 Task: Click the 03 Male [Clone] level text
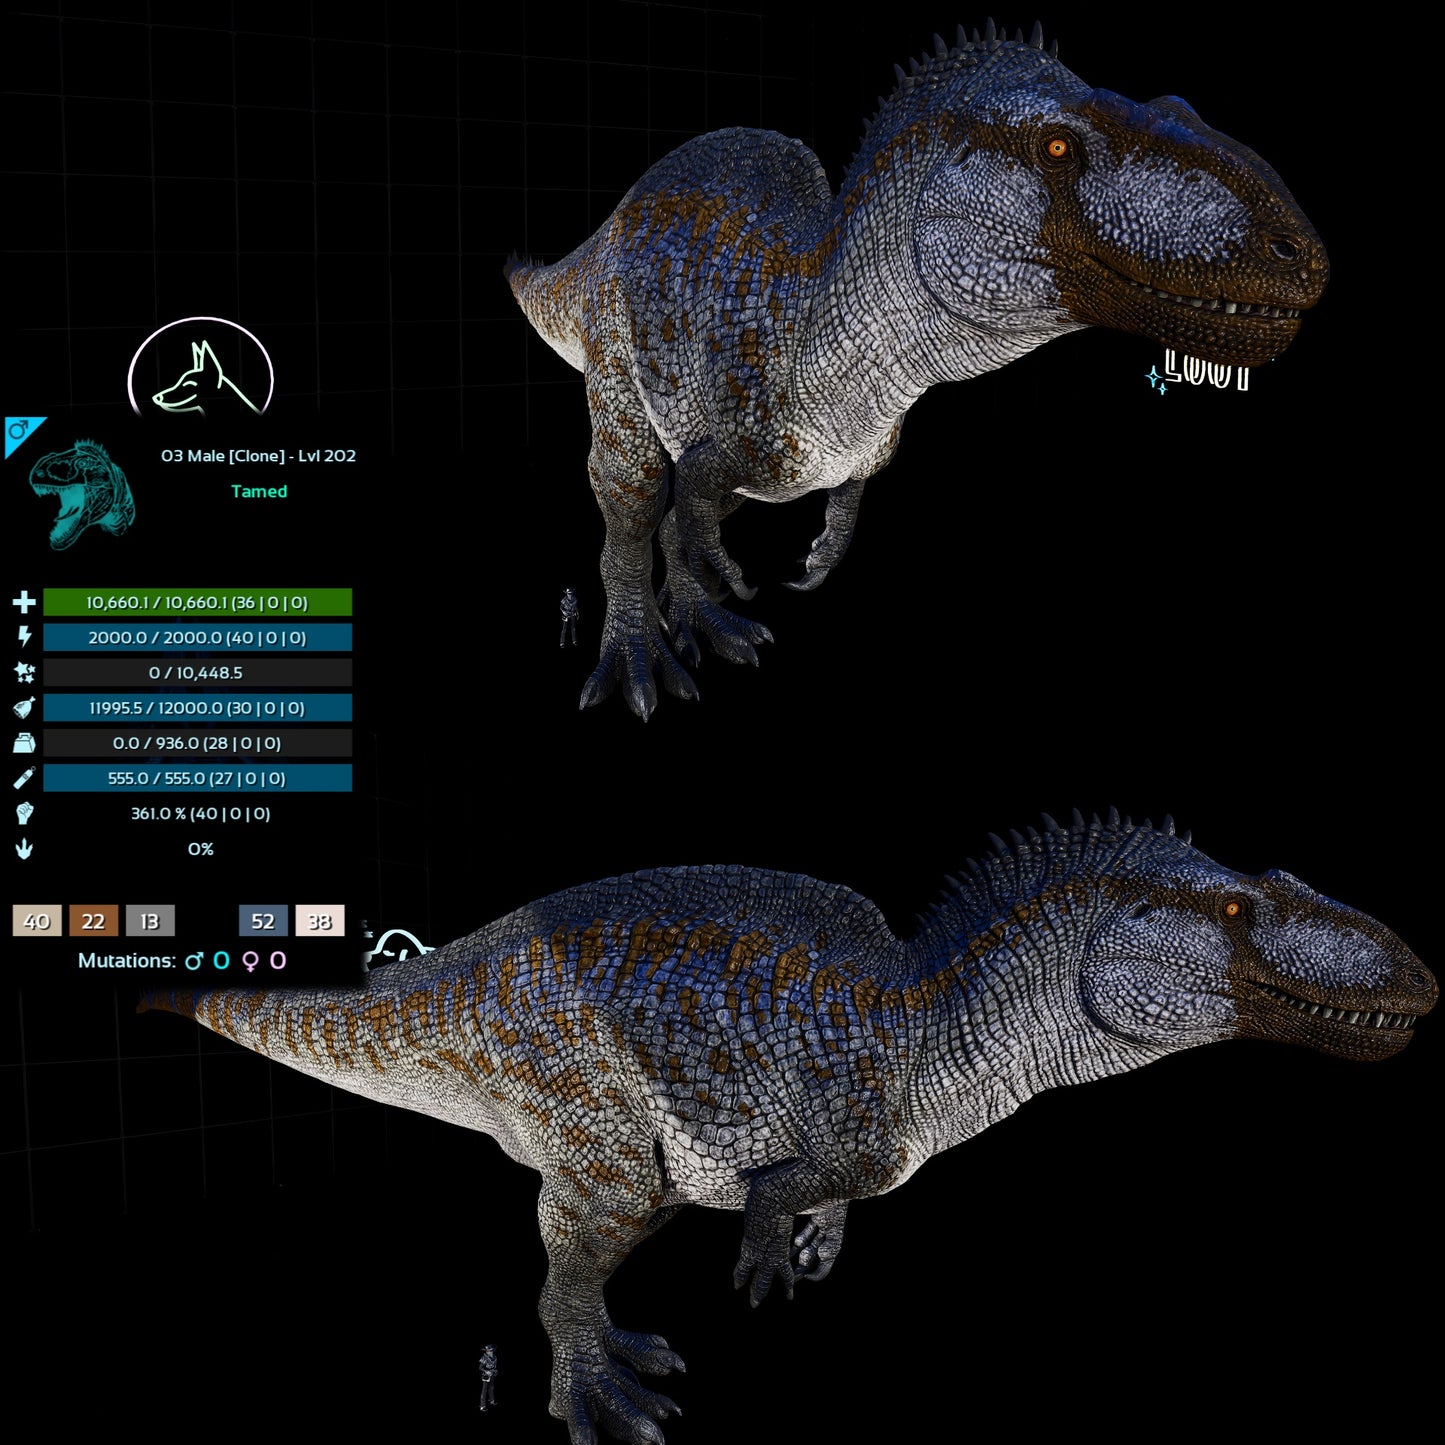[x=259, y=455]
